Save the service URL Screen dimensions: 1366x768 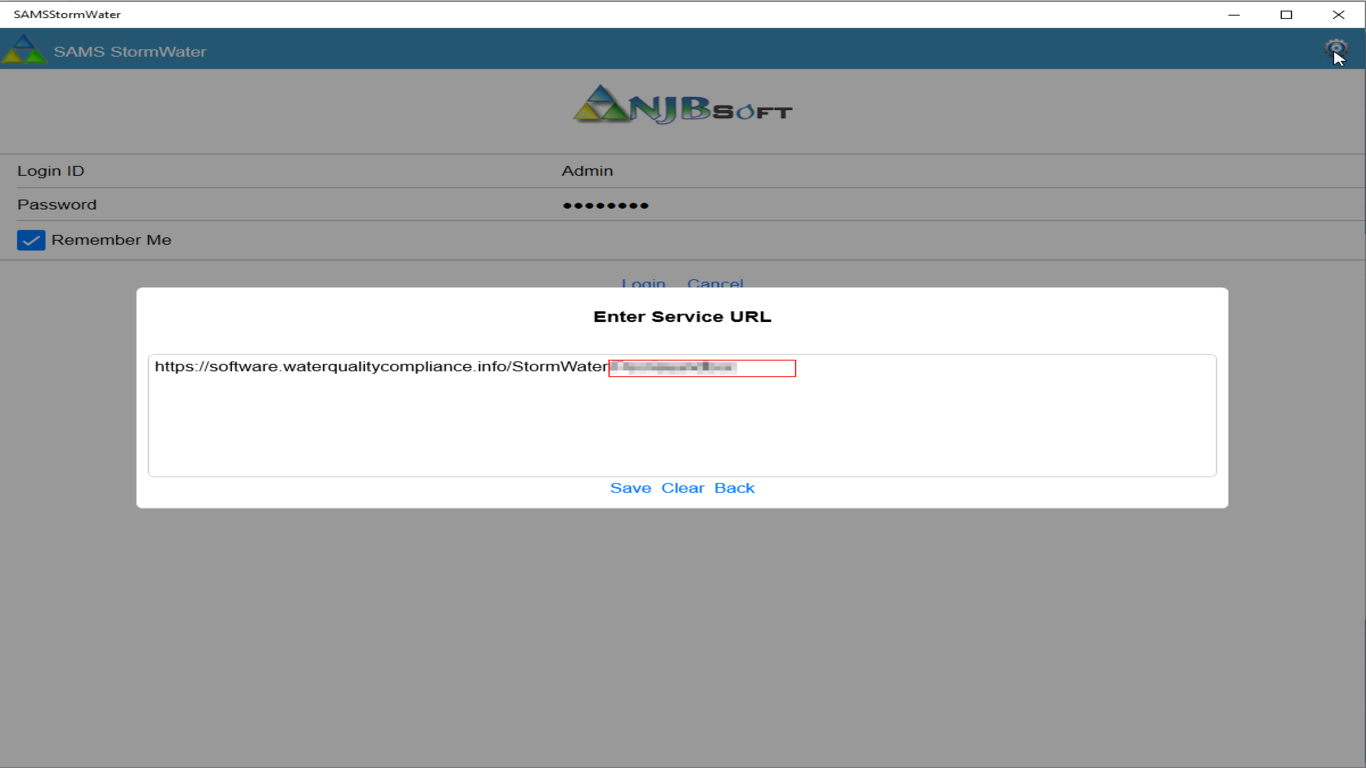point(630,488)
